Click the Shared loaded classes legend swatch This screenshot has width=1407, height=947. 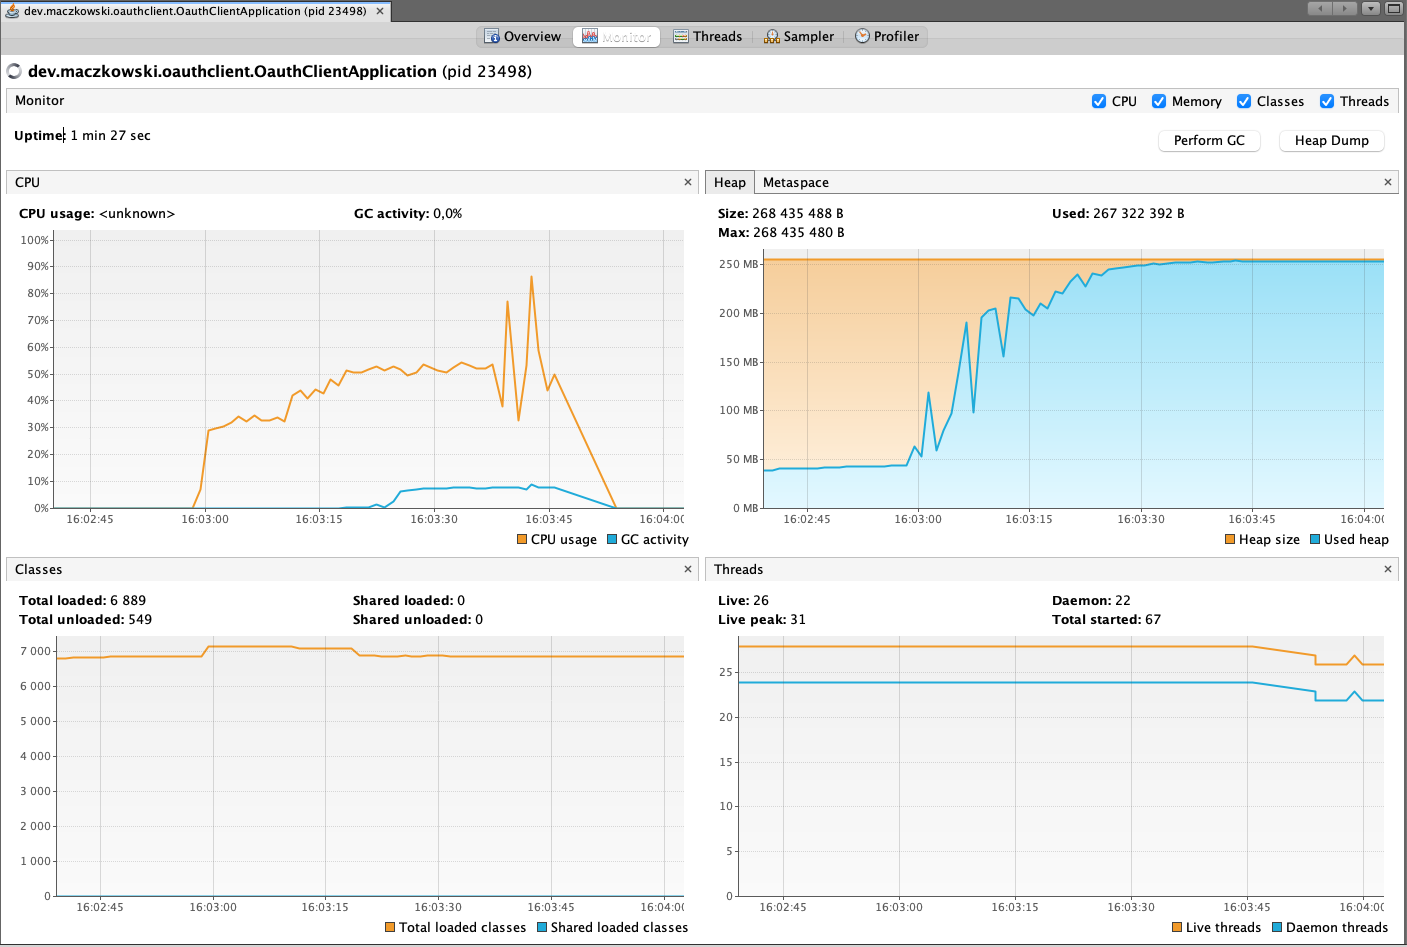coord(542,927)
